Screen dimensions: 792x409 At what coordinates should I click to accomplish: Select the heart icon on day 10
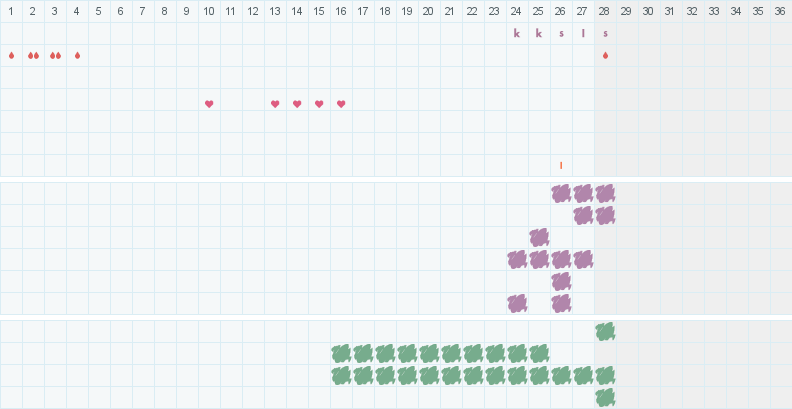(x=209, y=104)
